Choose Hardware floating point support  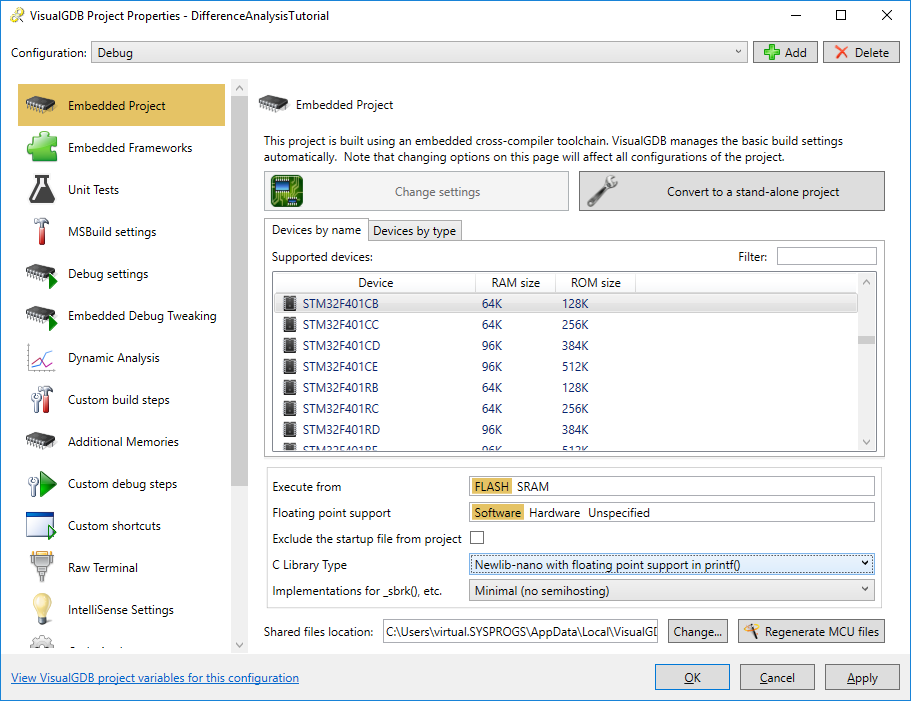(554, 512)
